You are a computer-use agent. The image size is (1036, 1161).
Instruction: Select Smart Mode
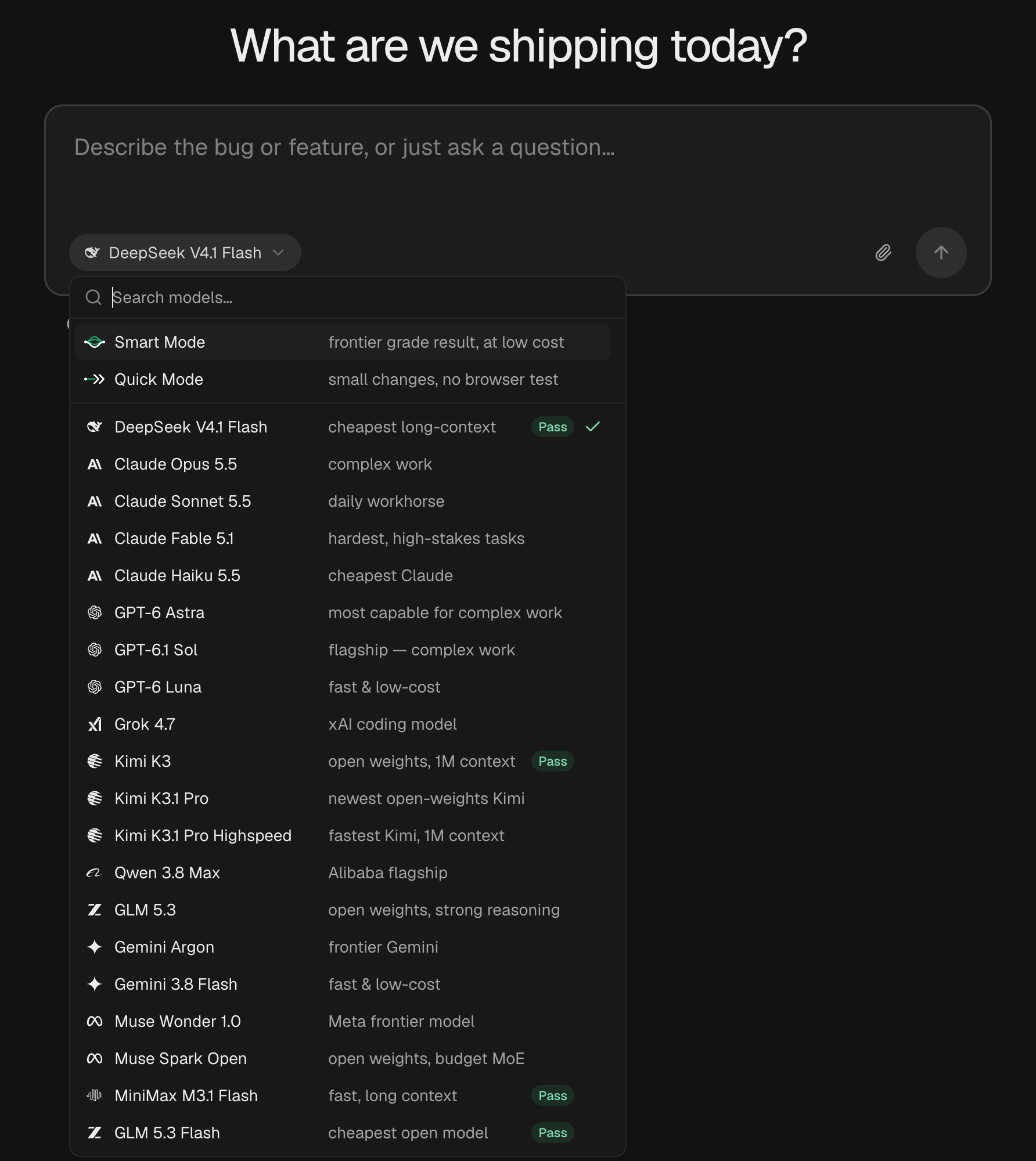[343, 342]
